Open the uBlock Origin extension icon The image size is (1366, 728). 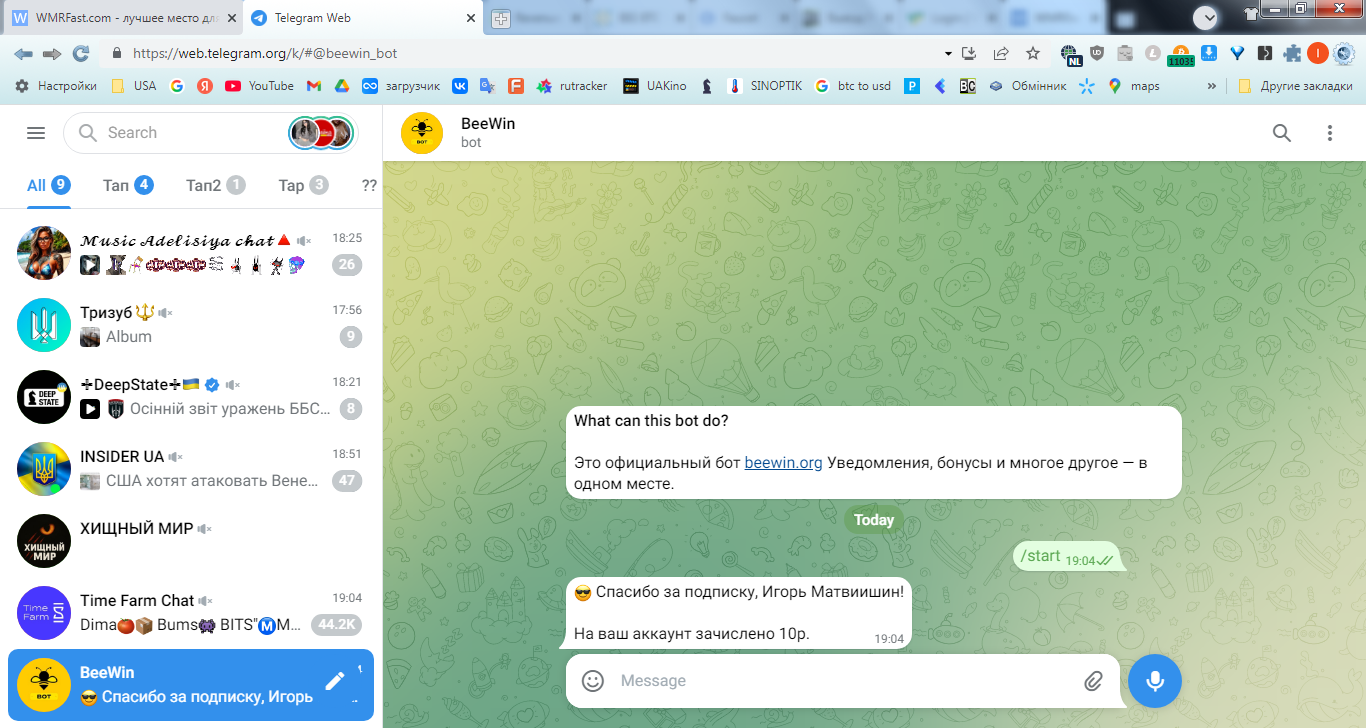(x=1097, y=53)
